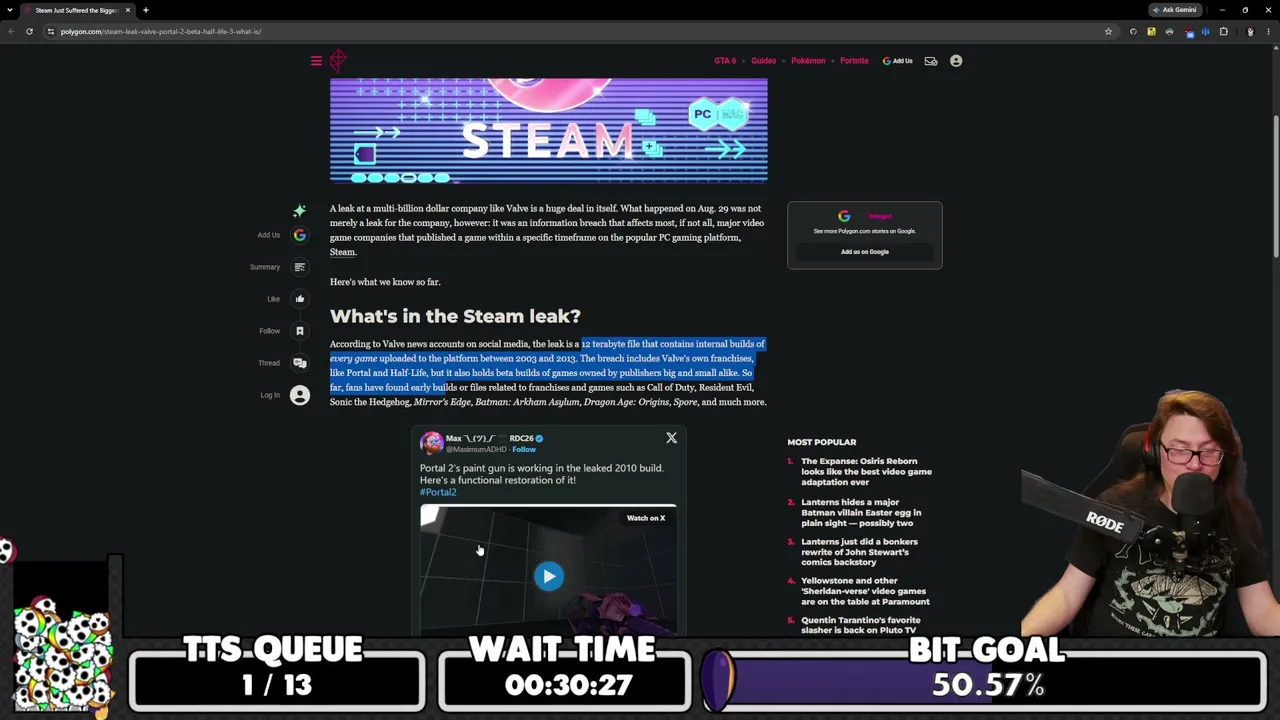The height and width of the screenshot is (720, 1280).
Task: Click the Add us on Google button
Action: (x=864, y=252)
